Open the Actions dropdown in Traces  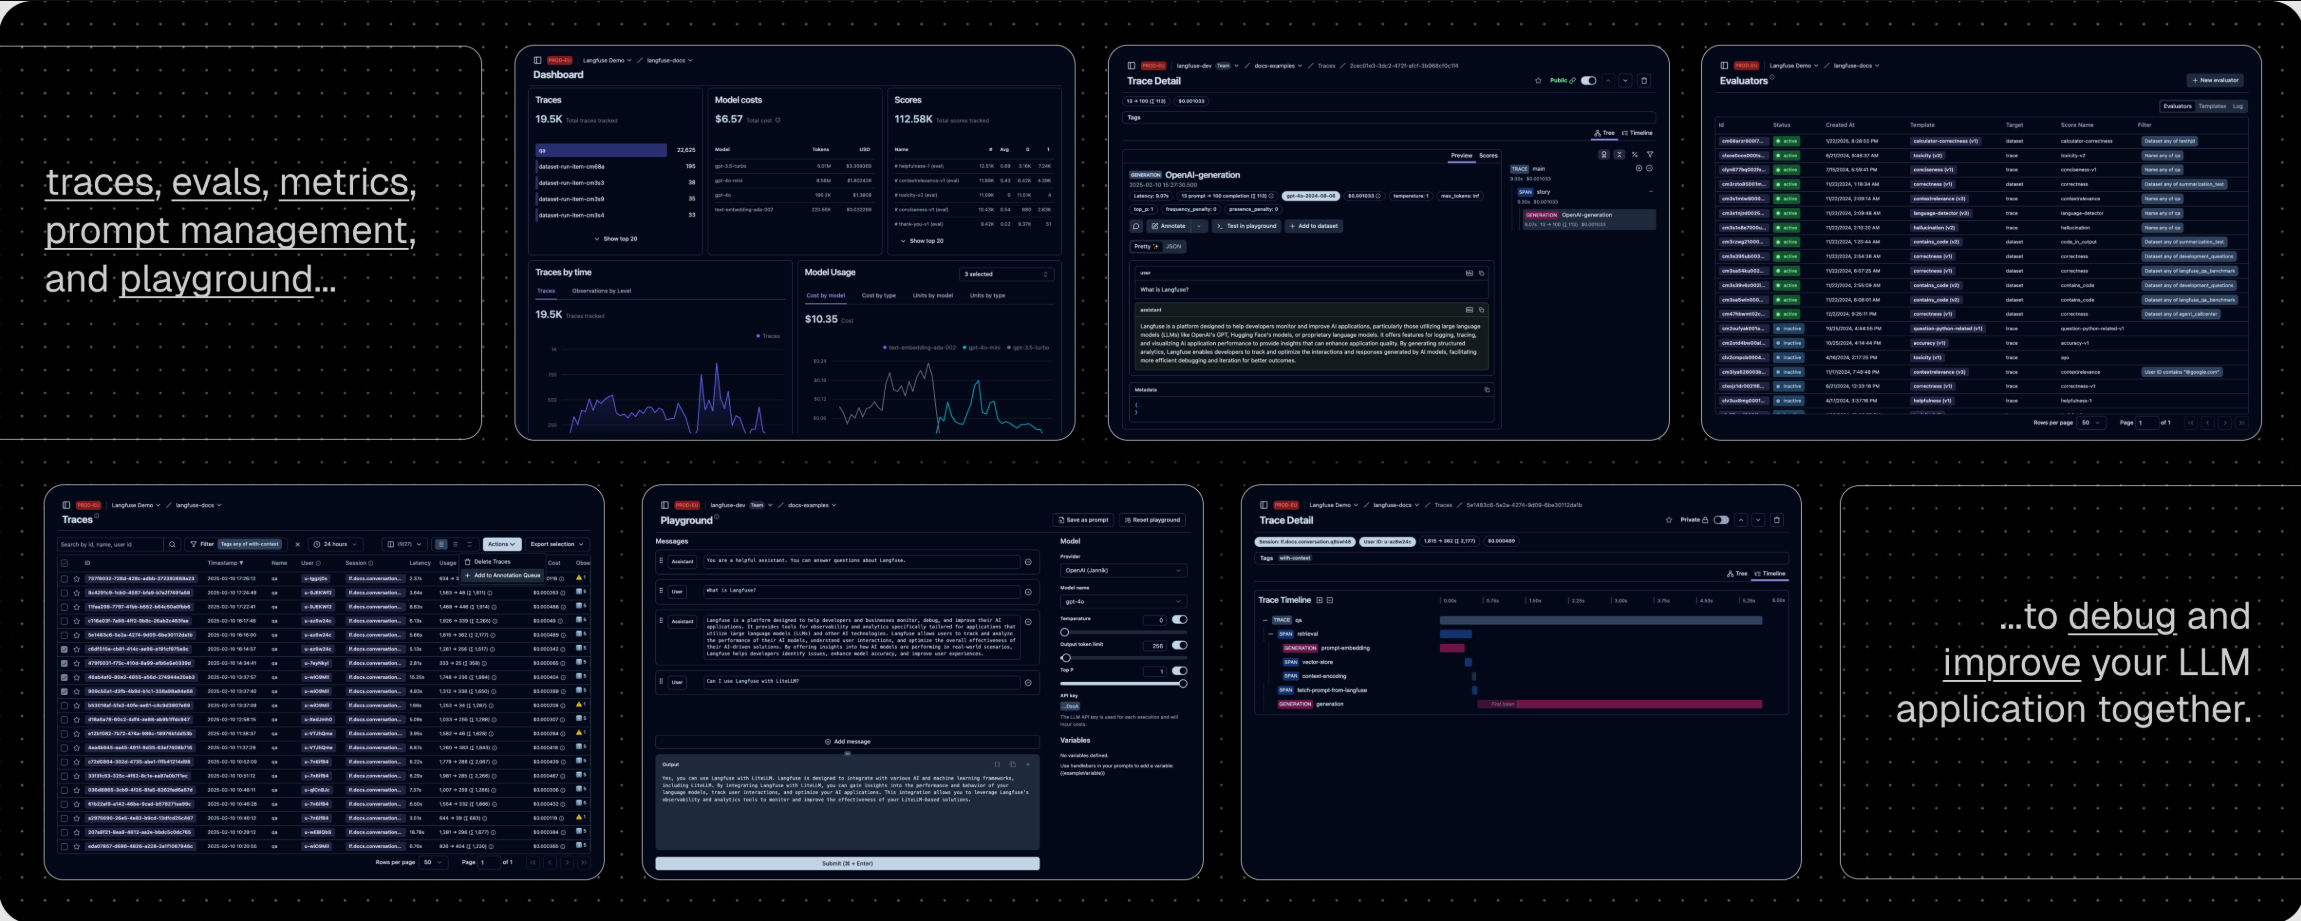tap(502, 544)
